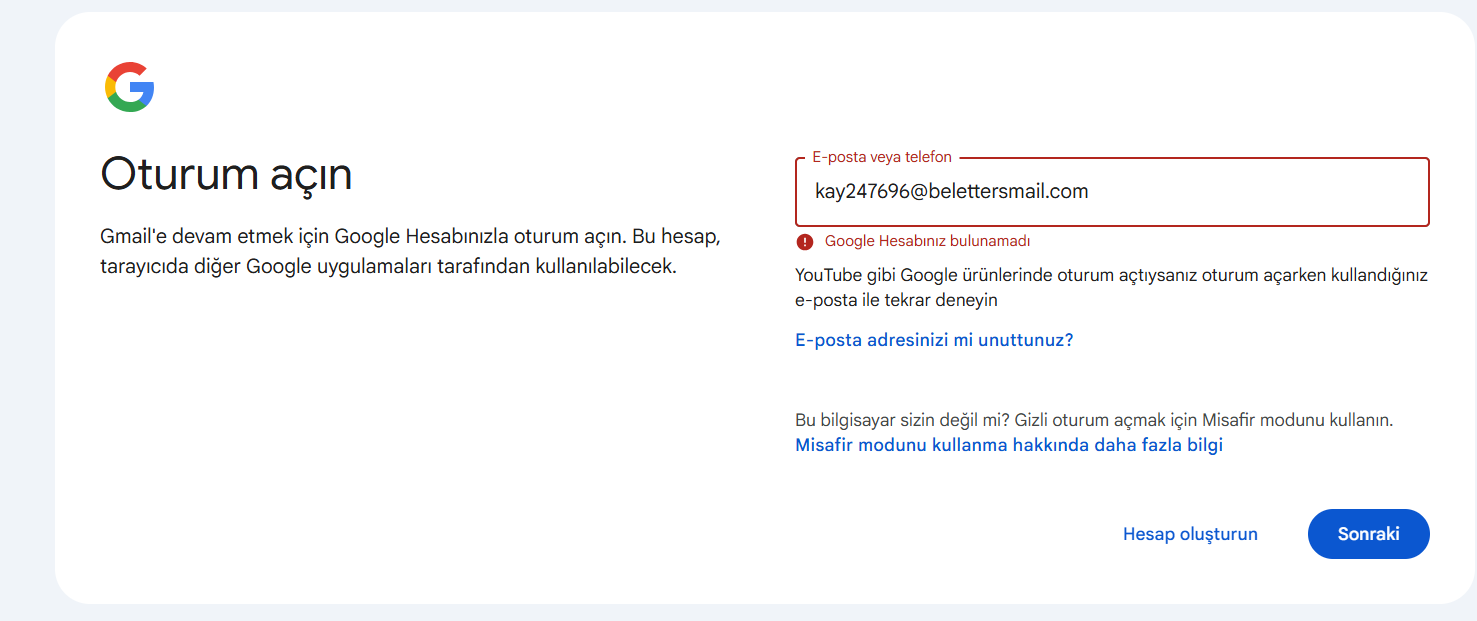
Task: Open the Hesap oluşturun link
Action: click(x=1190, y=534)
